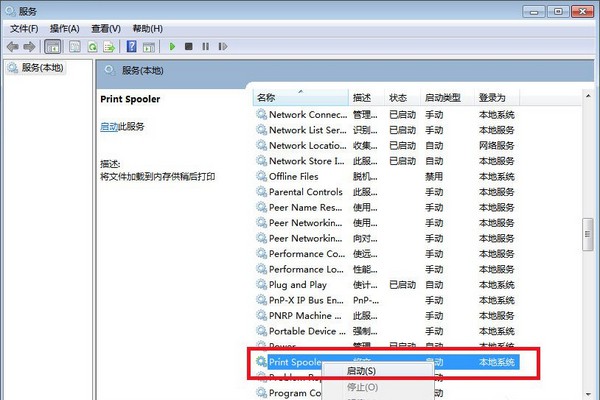Image resolution: width=600 pixels, height=400 pixels.
Task: Select the Plug and Play service row
Action: (x=298, y=285)
